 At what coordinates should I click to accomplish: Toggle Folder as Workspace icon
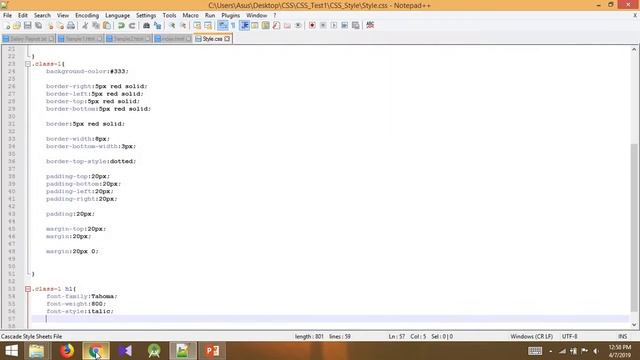(x=287, y=25)
